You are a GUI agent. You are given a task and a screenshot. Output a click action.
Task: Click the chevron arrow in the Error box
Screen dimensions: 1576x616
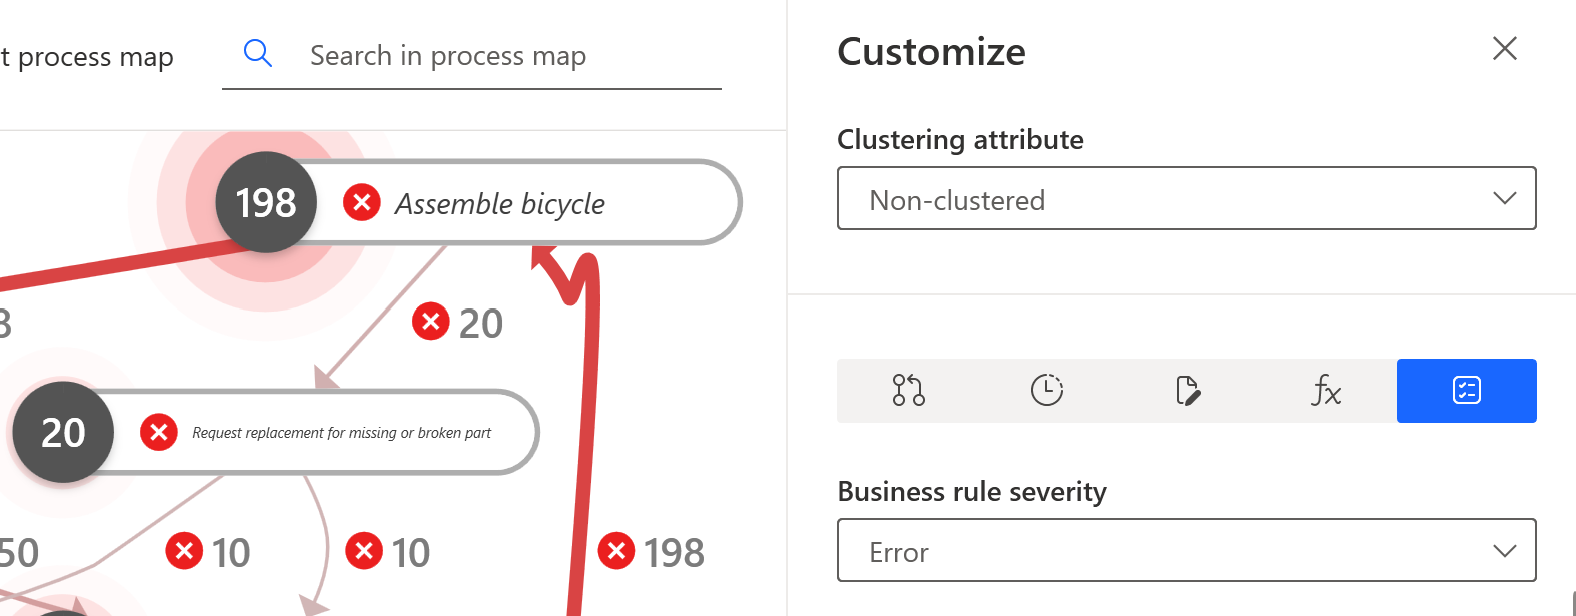click(x=1504, y=551)
